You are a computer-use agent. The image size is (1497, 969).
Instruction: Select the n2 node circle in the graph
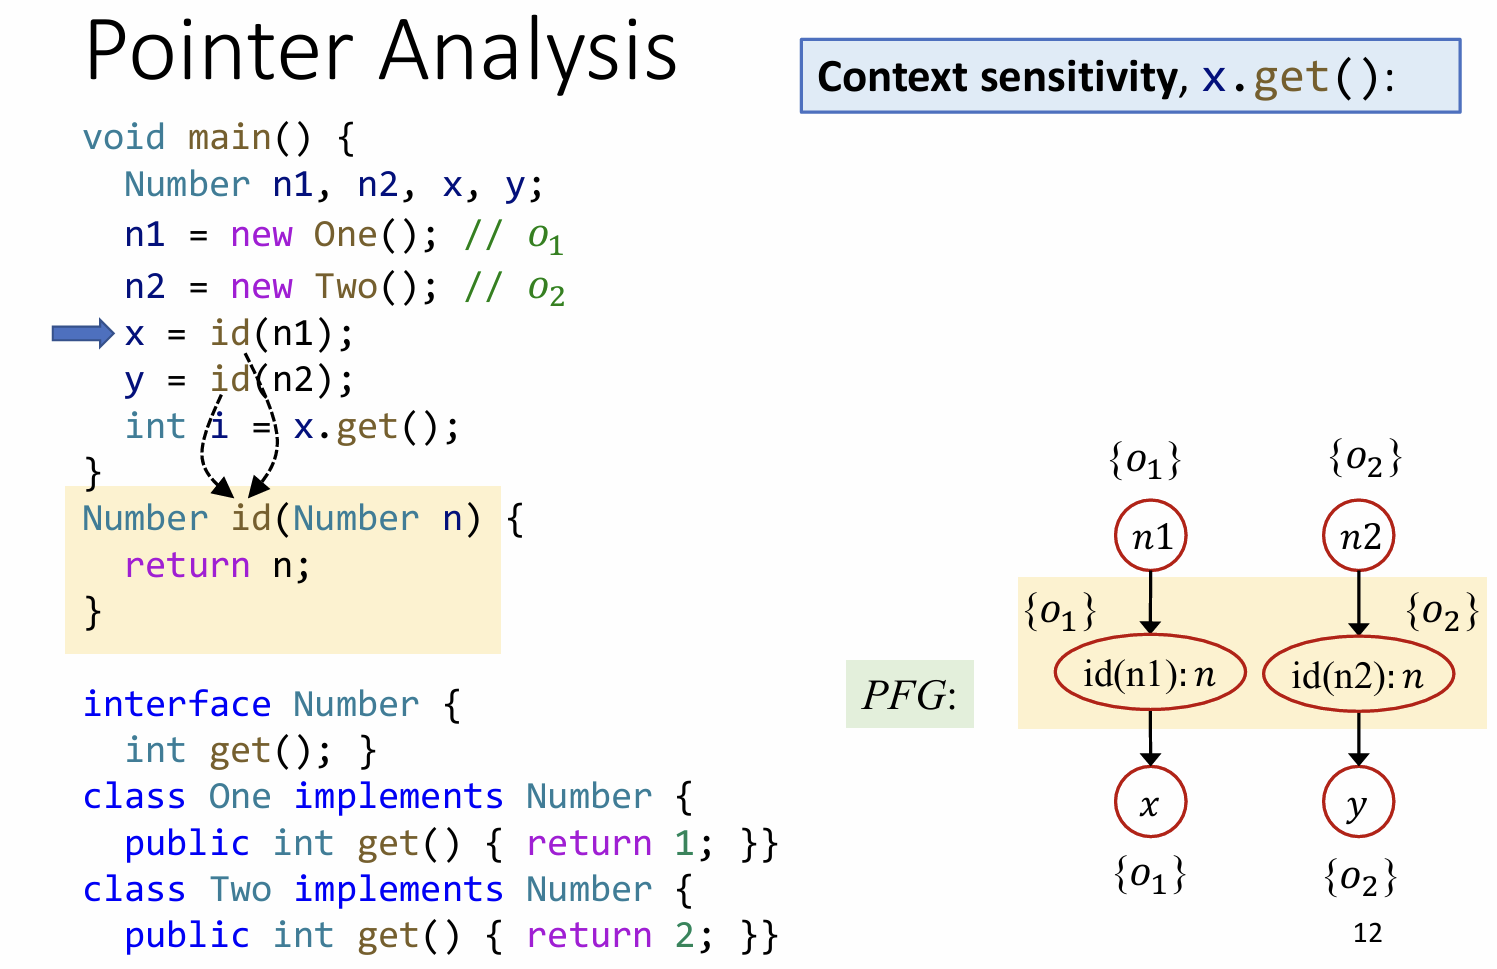tap(1358, 537)
